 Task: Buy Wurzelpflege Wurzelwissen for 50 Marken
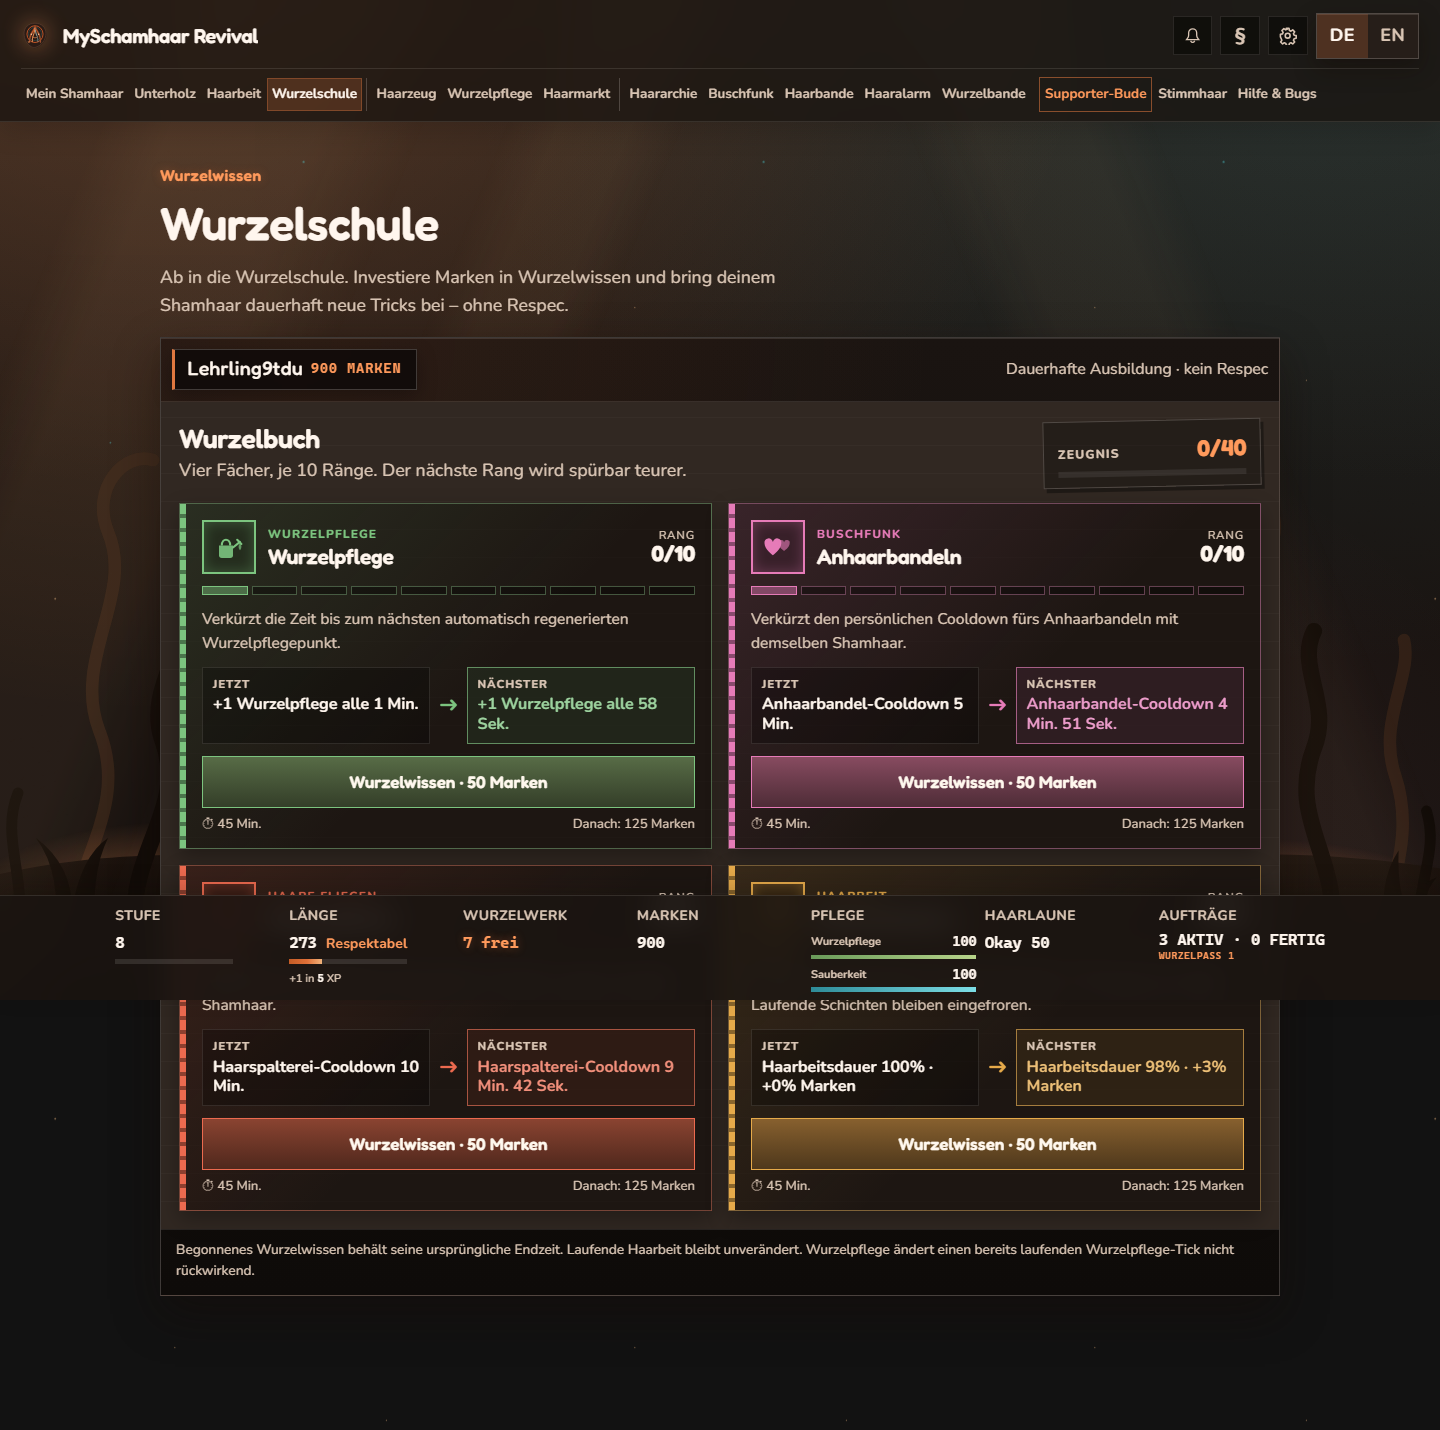tap(448, 782)
